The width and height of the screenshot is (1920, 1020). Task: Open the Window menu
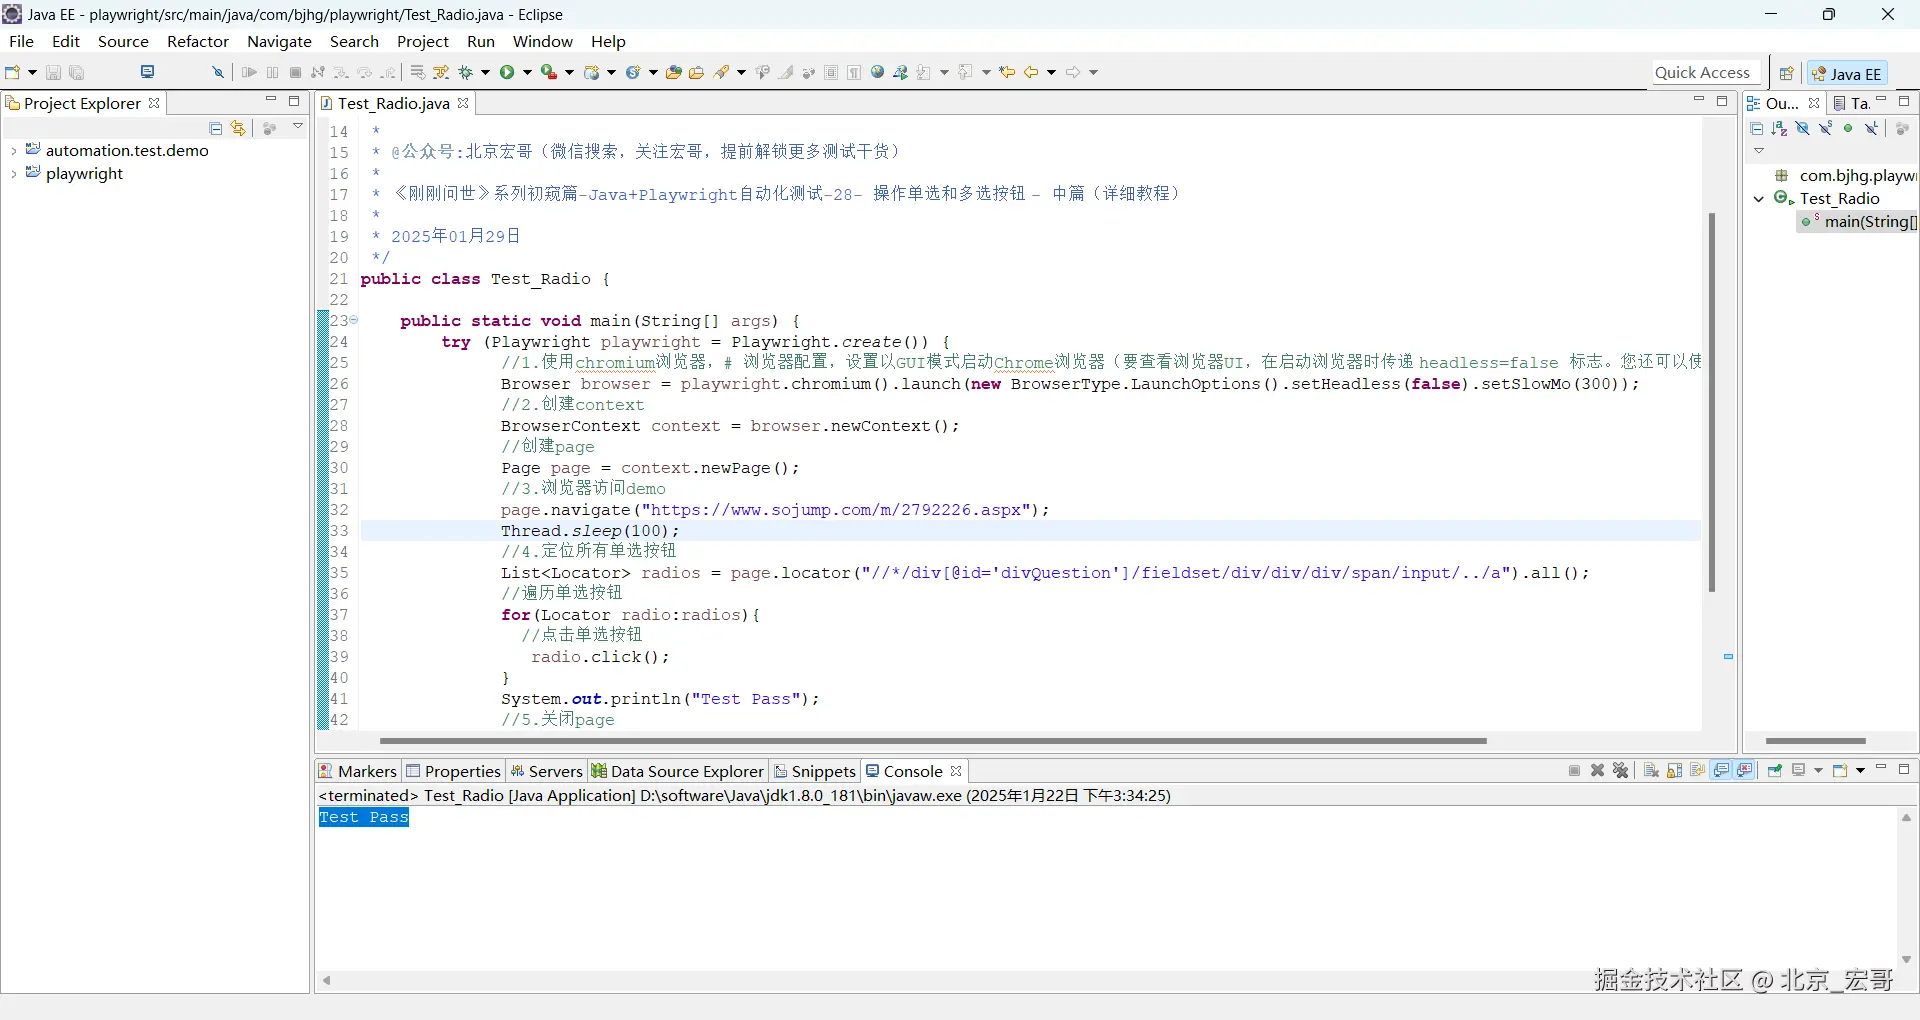click(542, 41)
